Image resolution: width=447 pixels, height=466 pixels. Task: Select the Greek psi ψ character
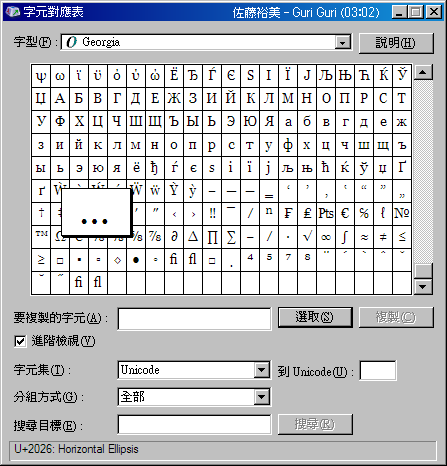(41, 76)
